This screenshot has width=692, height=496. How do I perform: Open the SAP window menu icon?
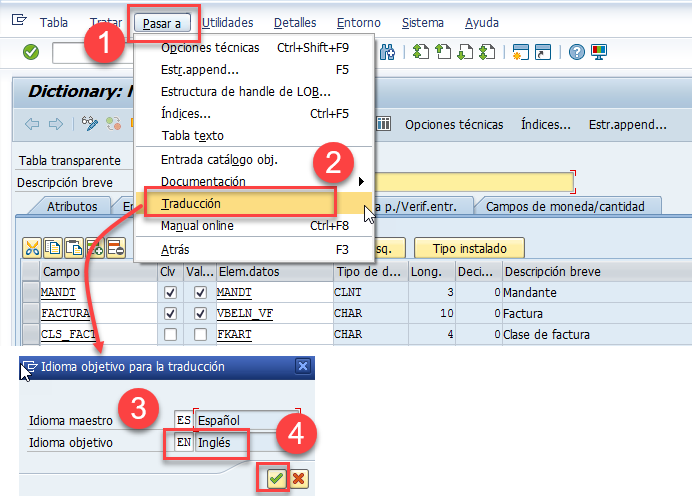point(19,20)
